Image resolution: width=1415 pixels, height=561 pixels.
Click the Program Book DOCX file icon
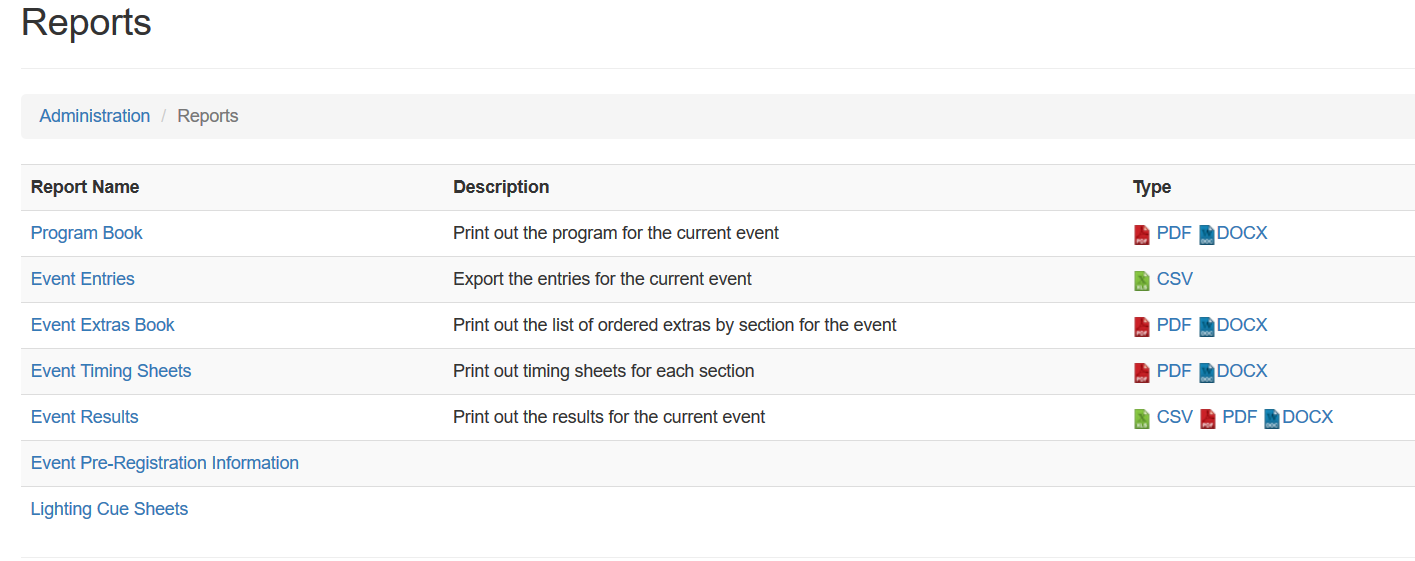coord(1206,235)
